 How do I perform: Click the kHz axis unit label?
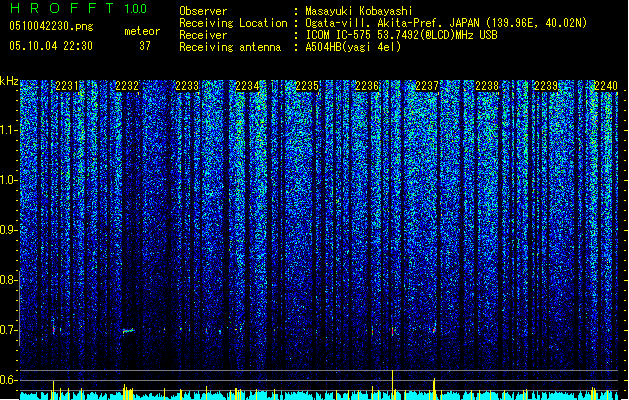tap(9, 81)
